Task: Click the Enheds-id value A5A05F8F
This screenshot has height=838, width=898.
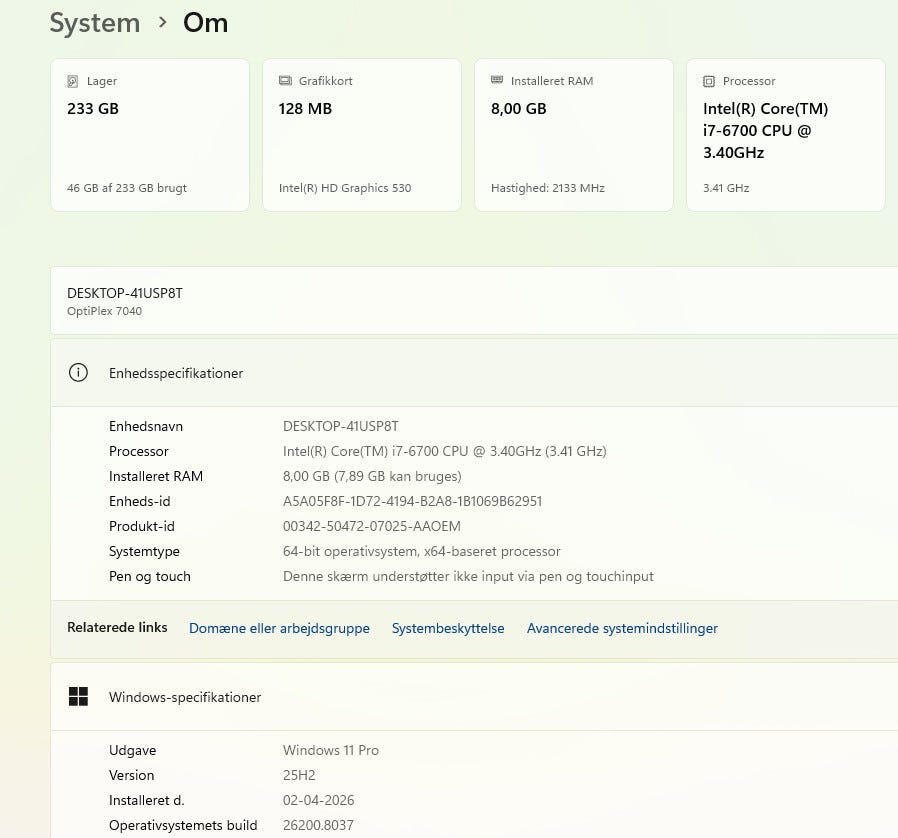Action: [x=412, y=501]
